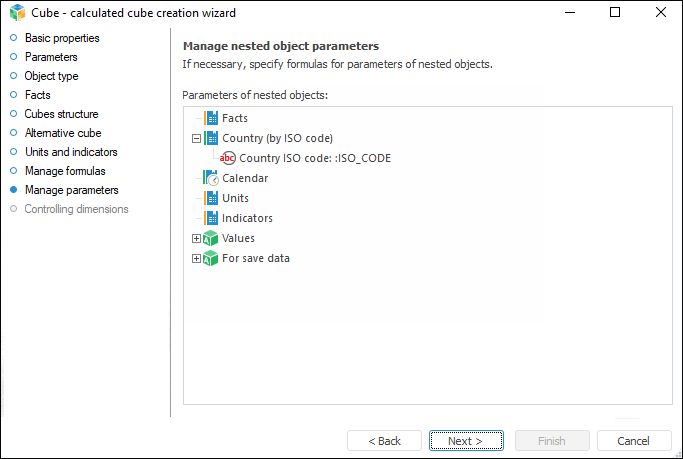
Task: Click the Country dimension icon in tree
Action: click(x=211, y=138)
